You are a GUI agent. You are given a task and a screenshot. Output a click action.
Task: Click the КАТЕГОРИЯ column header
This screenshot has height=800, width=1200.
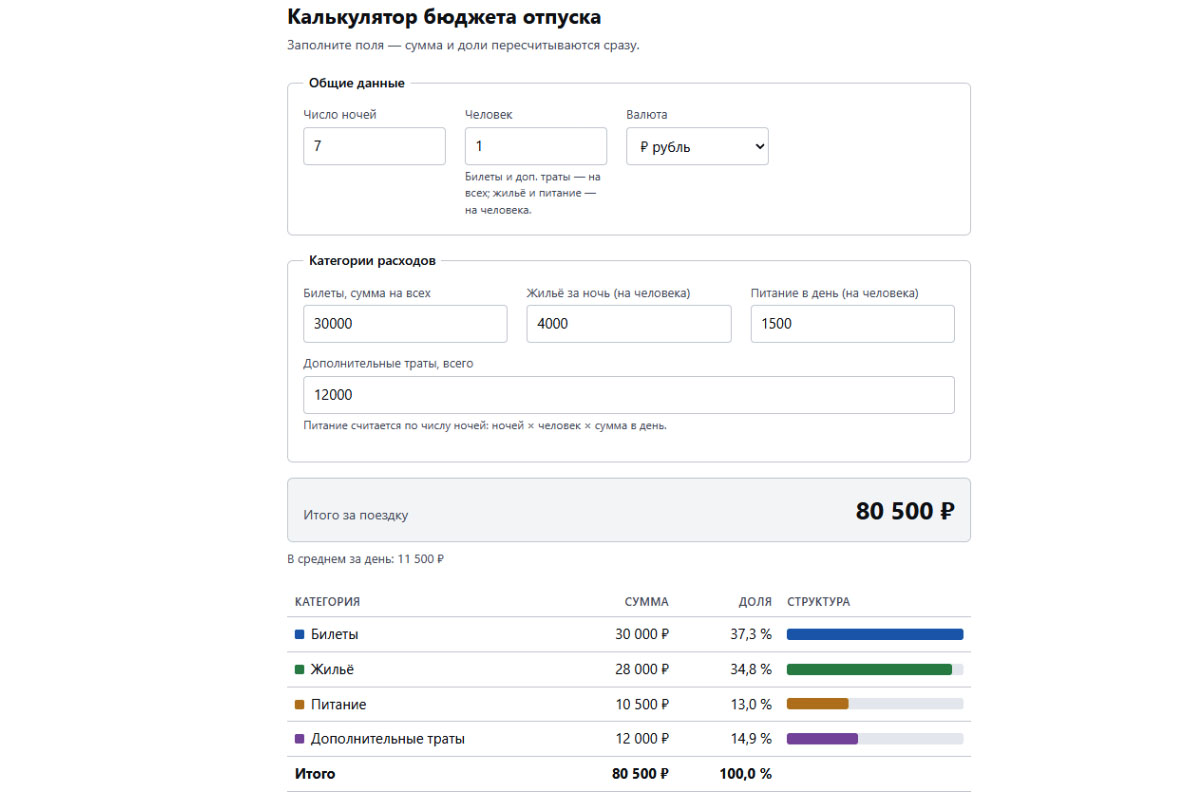click(328, 602)
